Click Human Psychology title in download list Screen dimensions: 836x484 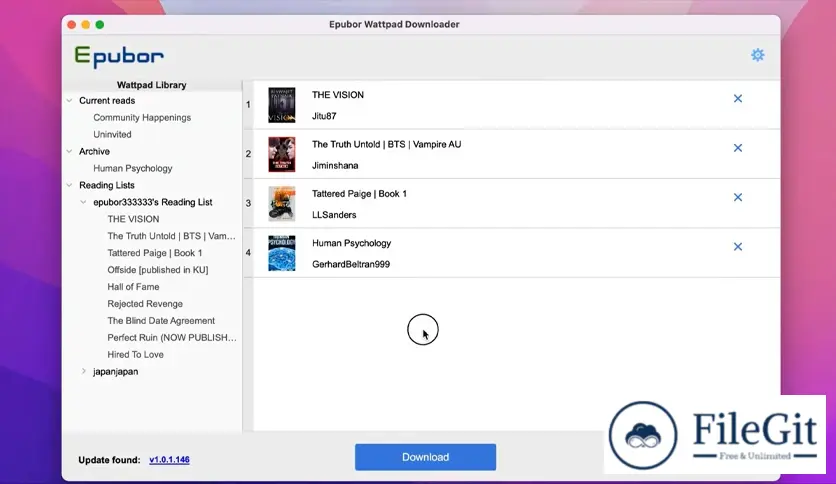coord(351,243)
